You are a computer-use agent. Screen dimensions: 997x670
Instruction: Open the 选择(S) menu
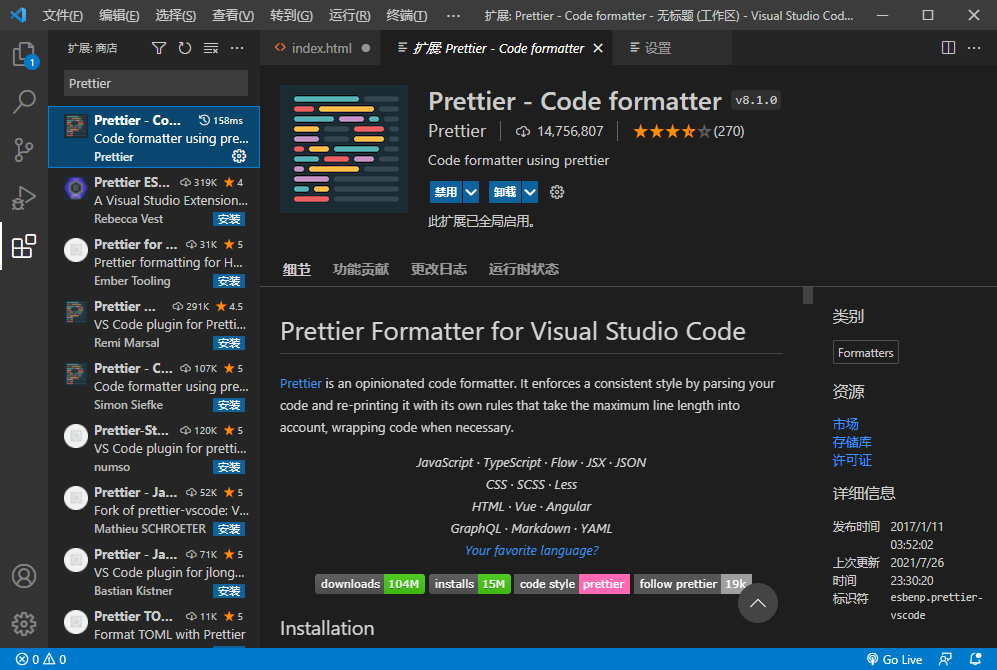tap(175, 15)
